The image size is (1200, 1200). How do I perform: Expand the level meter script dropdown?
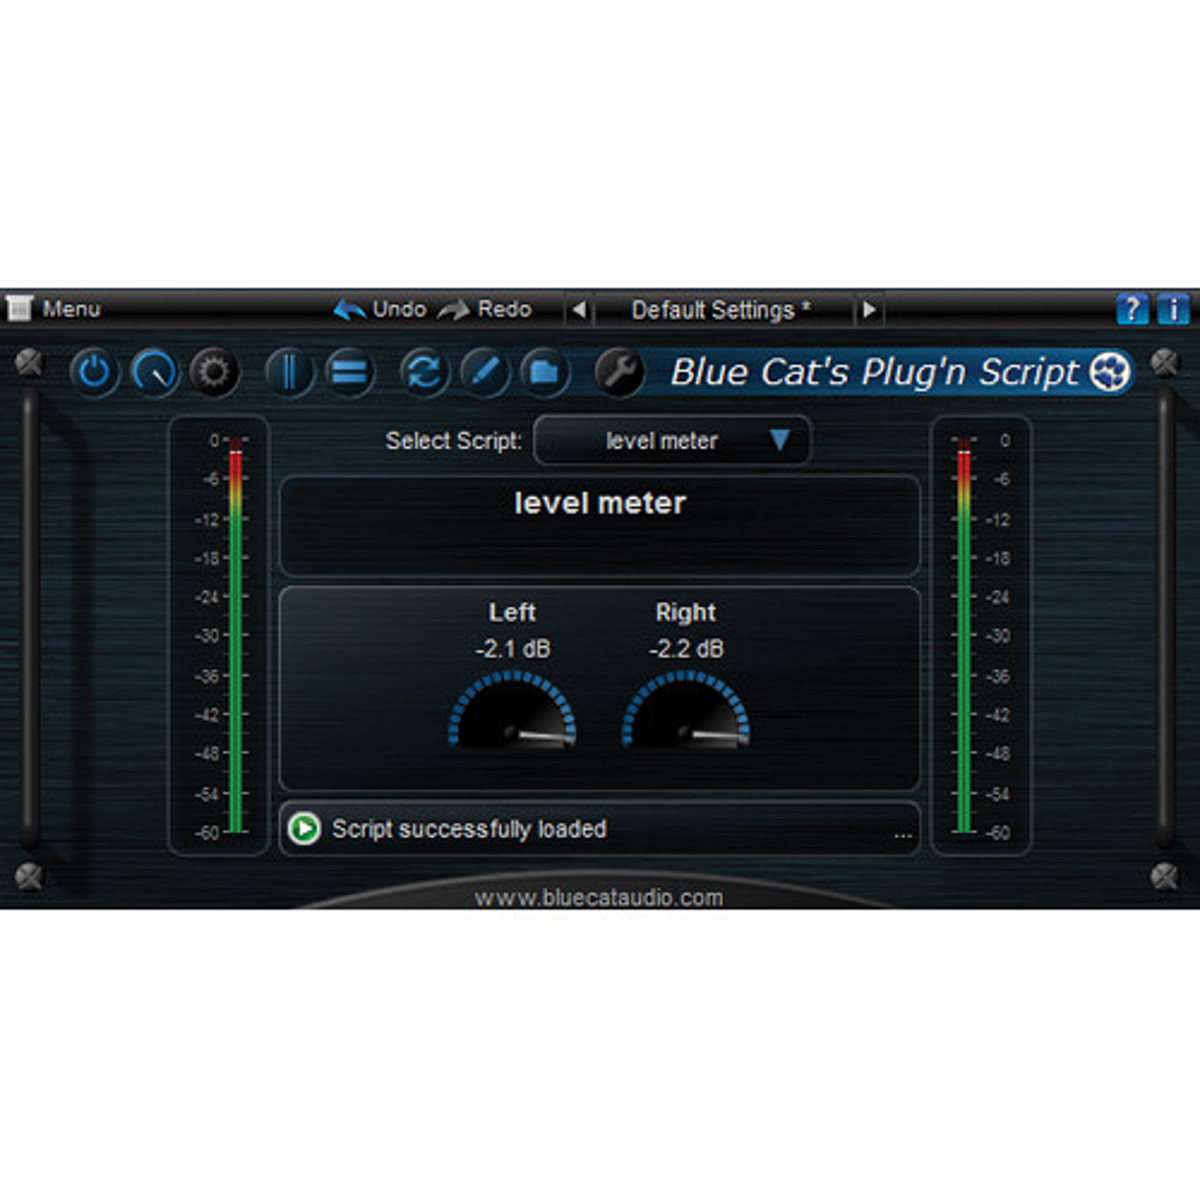coord(672,441)
